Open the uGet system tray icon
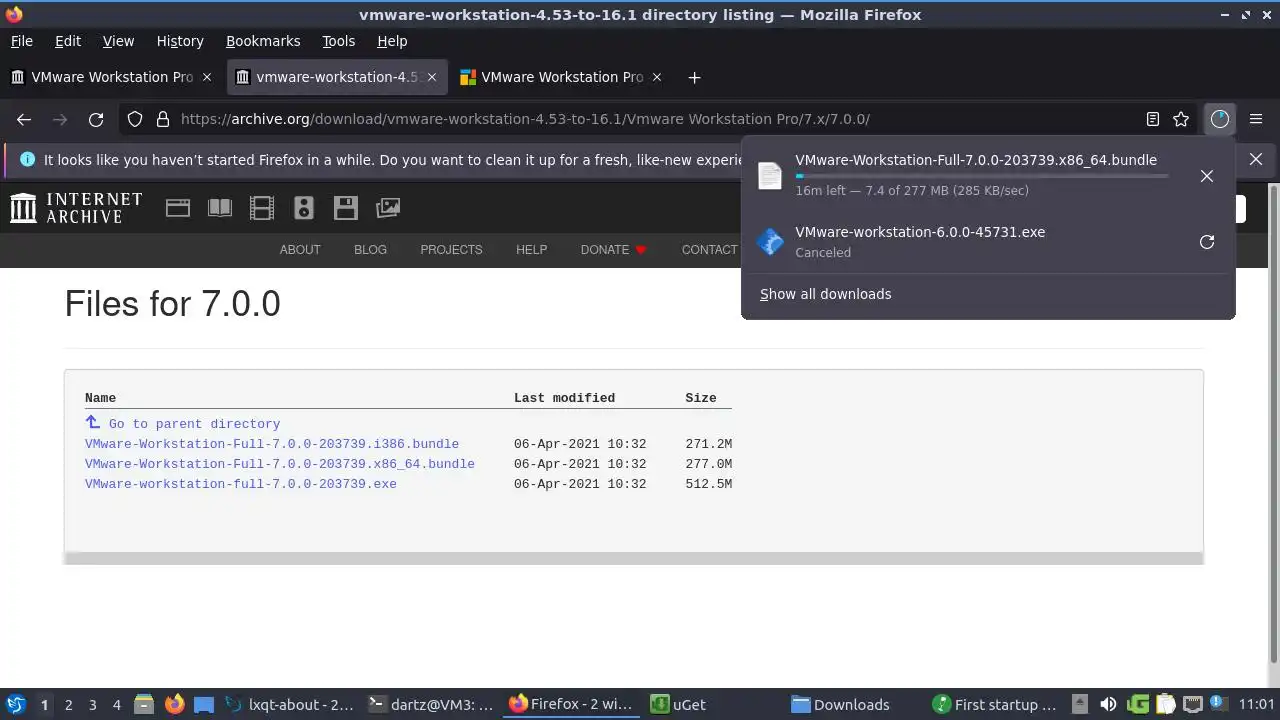1280x720 pixels. (x=1138, y=704)
